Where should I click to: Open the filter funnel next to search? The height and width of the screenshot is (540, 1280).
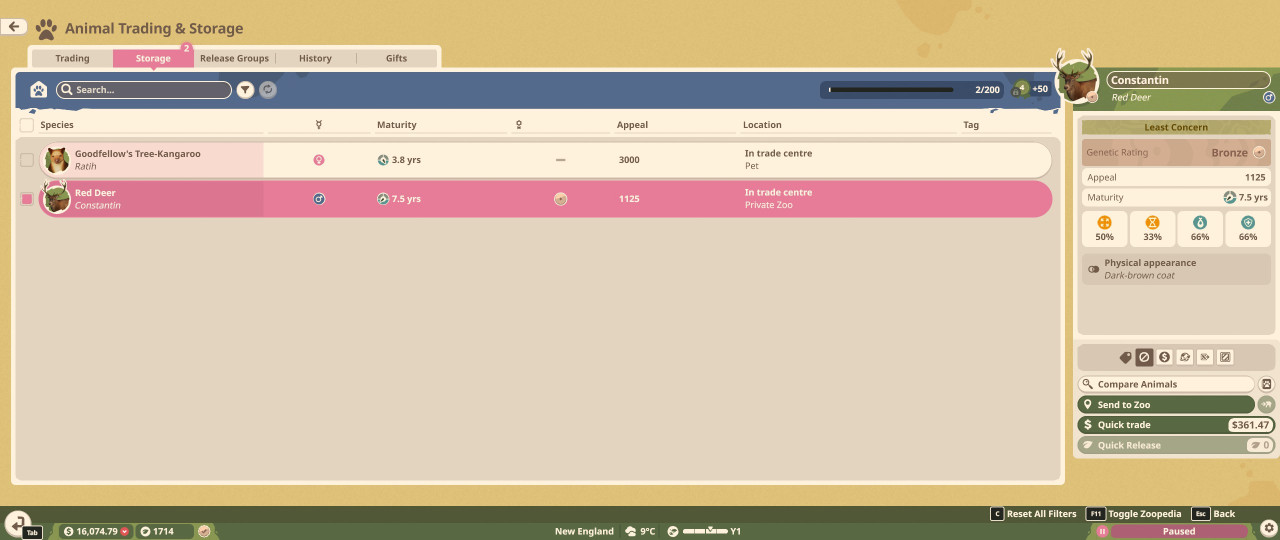(x=245, y=90)
